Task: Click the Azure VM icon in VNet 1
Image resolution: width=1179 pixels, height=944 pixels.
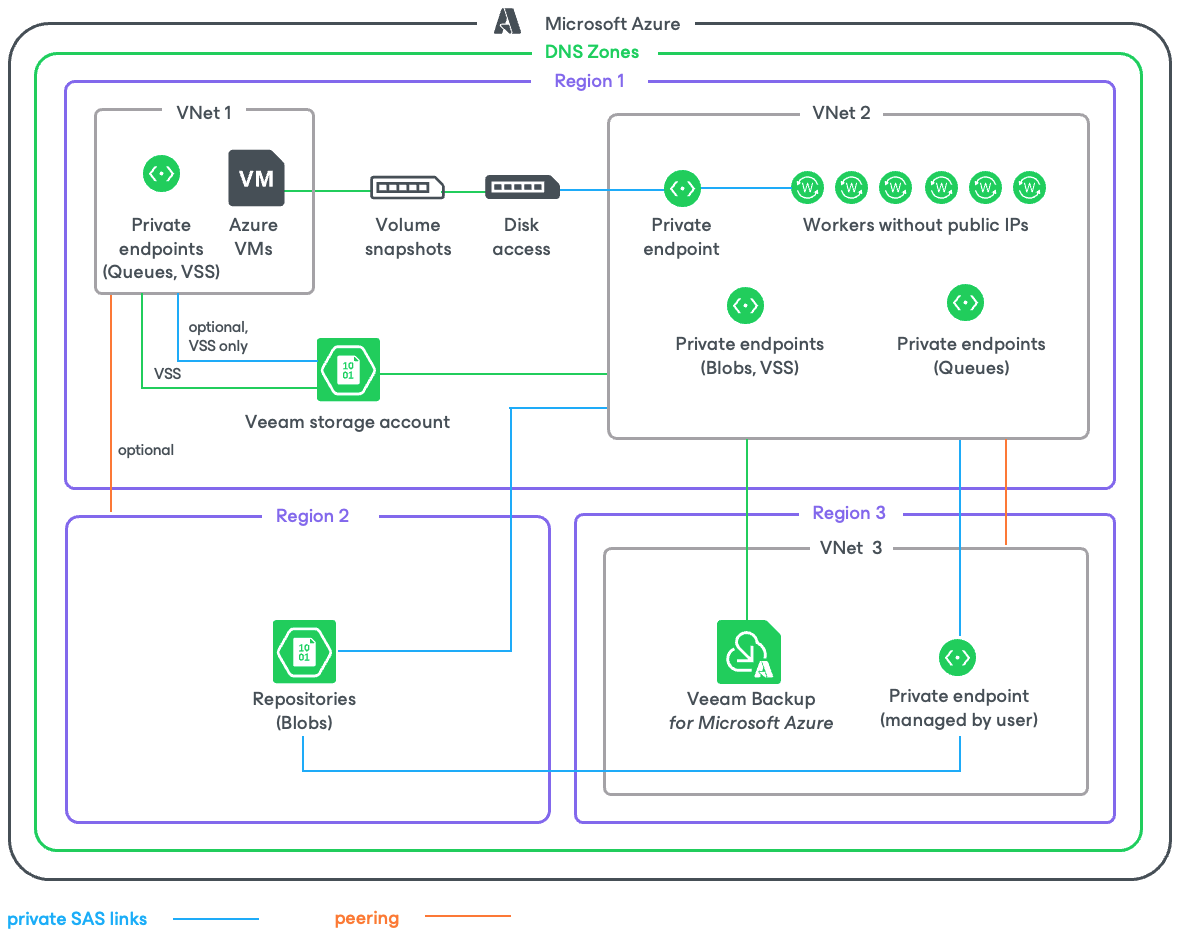Action: 256,178
